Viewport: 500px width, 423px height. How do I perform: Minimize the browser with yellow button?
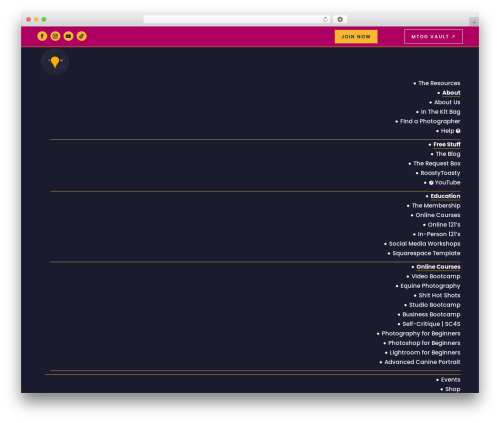pos(36,19)
